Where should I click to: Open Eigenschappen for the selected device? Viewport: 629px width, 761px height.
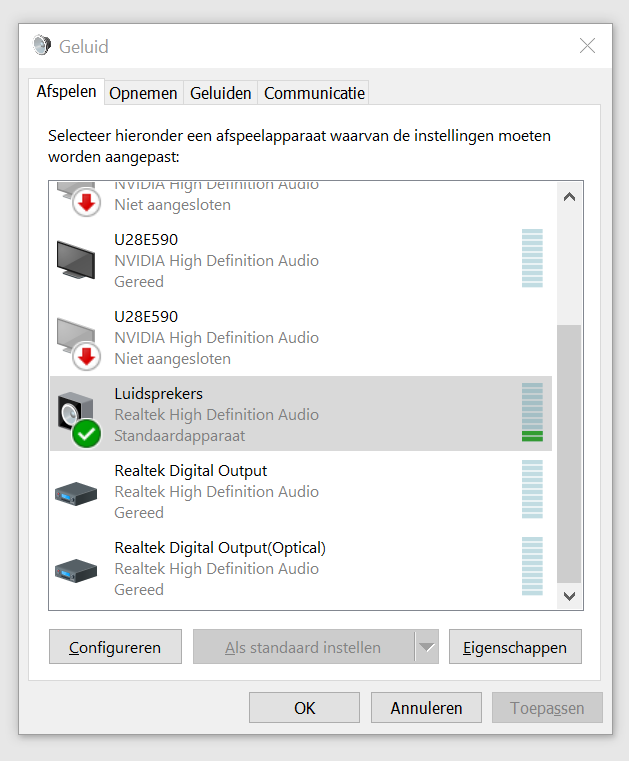pos(515,646)
